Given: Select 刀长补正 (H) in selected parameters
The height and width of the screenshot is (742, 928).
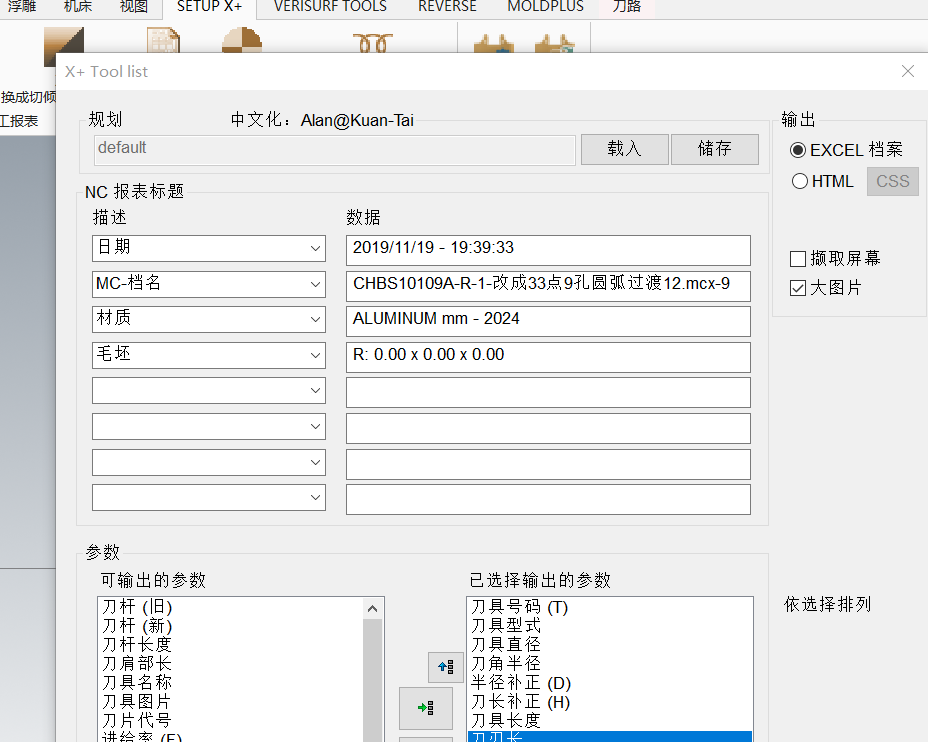Looking at the screenshot, I should pos(520,702).
